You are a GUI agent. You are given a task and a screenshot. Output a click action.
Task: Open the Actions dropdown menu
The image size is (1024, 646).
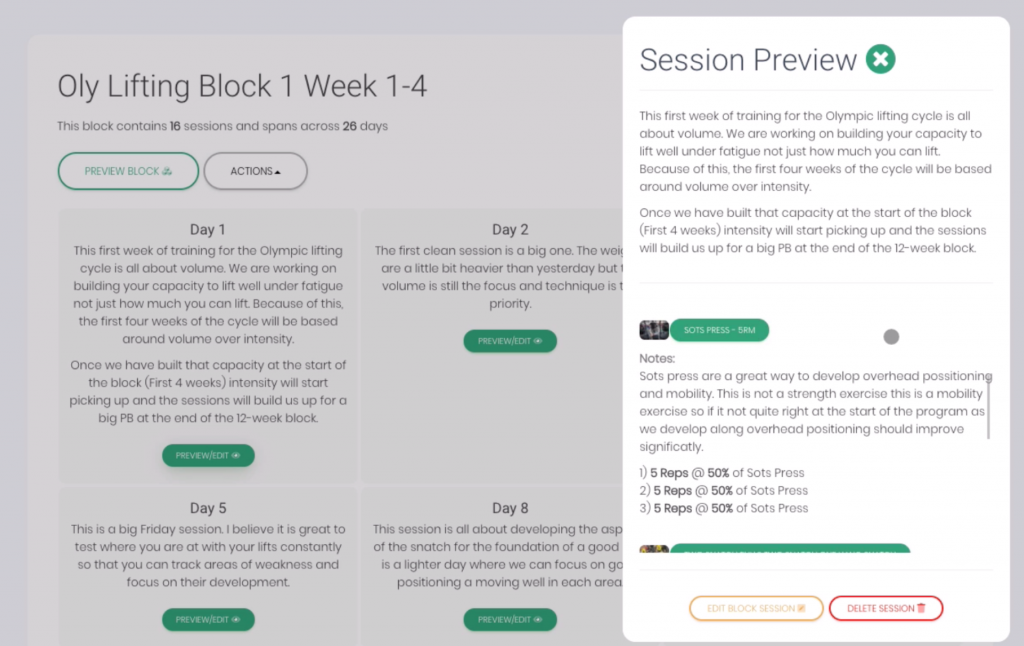[x=255, y=171]
